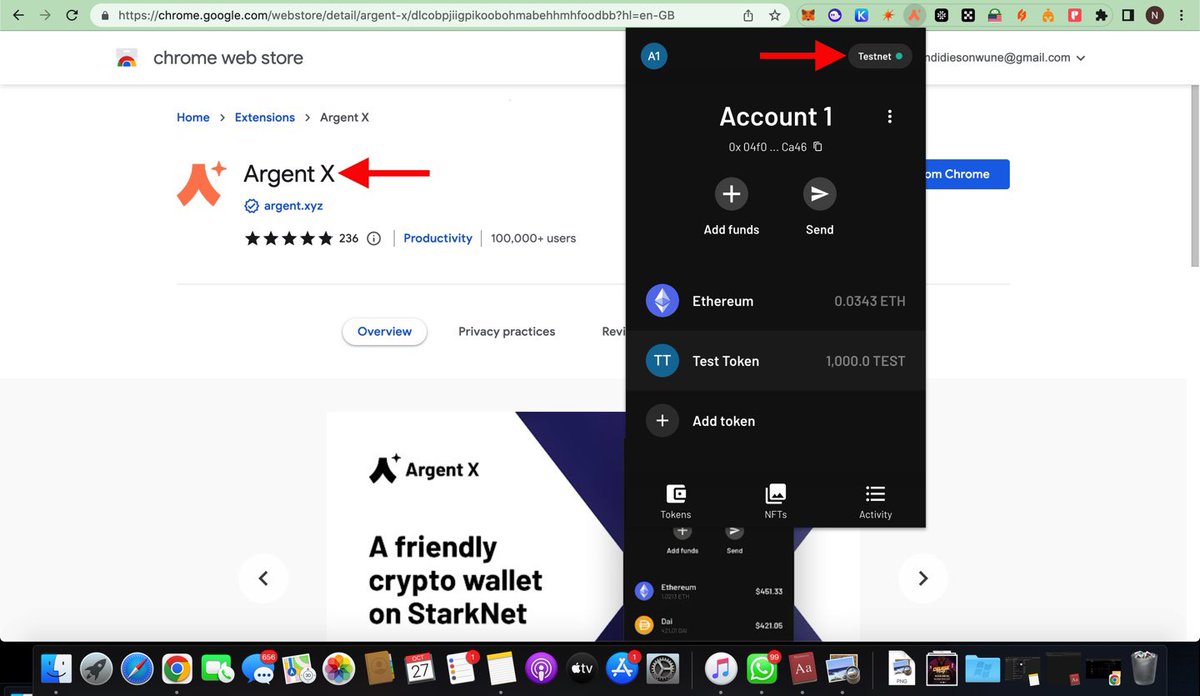Open WhatsApp from the dock
This screenshot has height=696, width=1200.
click(762, 668)
